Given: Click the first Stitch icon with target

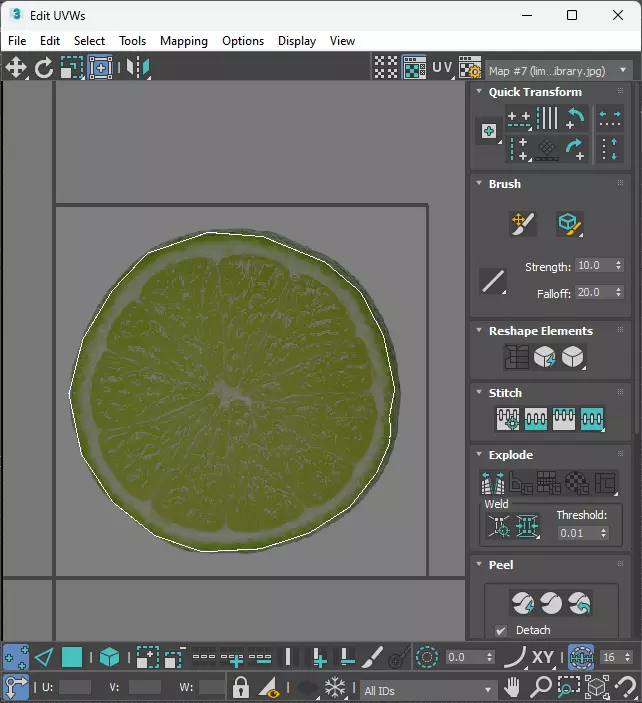Looking at the screenshot, I should (508, 419).
